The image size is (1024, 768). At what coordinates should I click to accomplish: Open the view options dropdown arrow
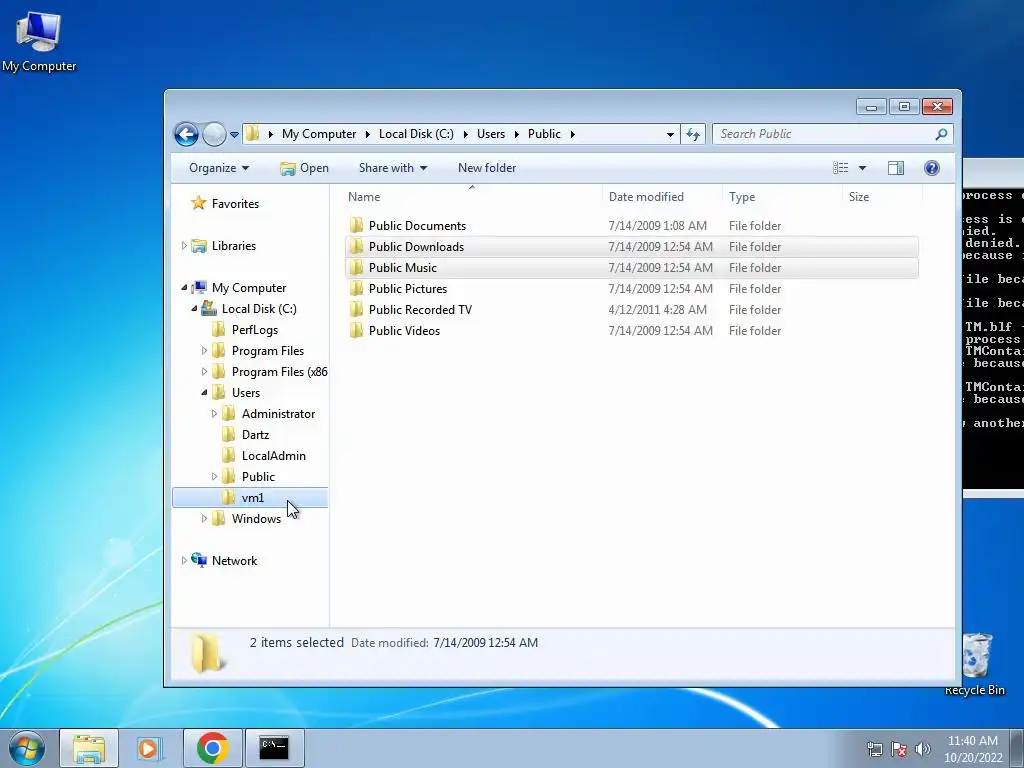pyautogui.click(x=862, y=168)
